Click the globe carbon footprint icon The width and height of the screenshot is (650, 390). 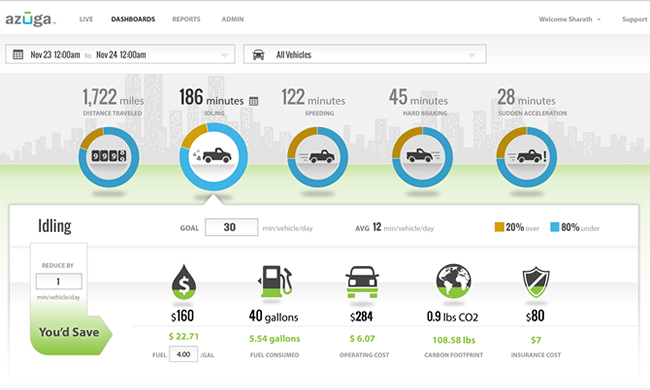454,281
